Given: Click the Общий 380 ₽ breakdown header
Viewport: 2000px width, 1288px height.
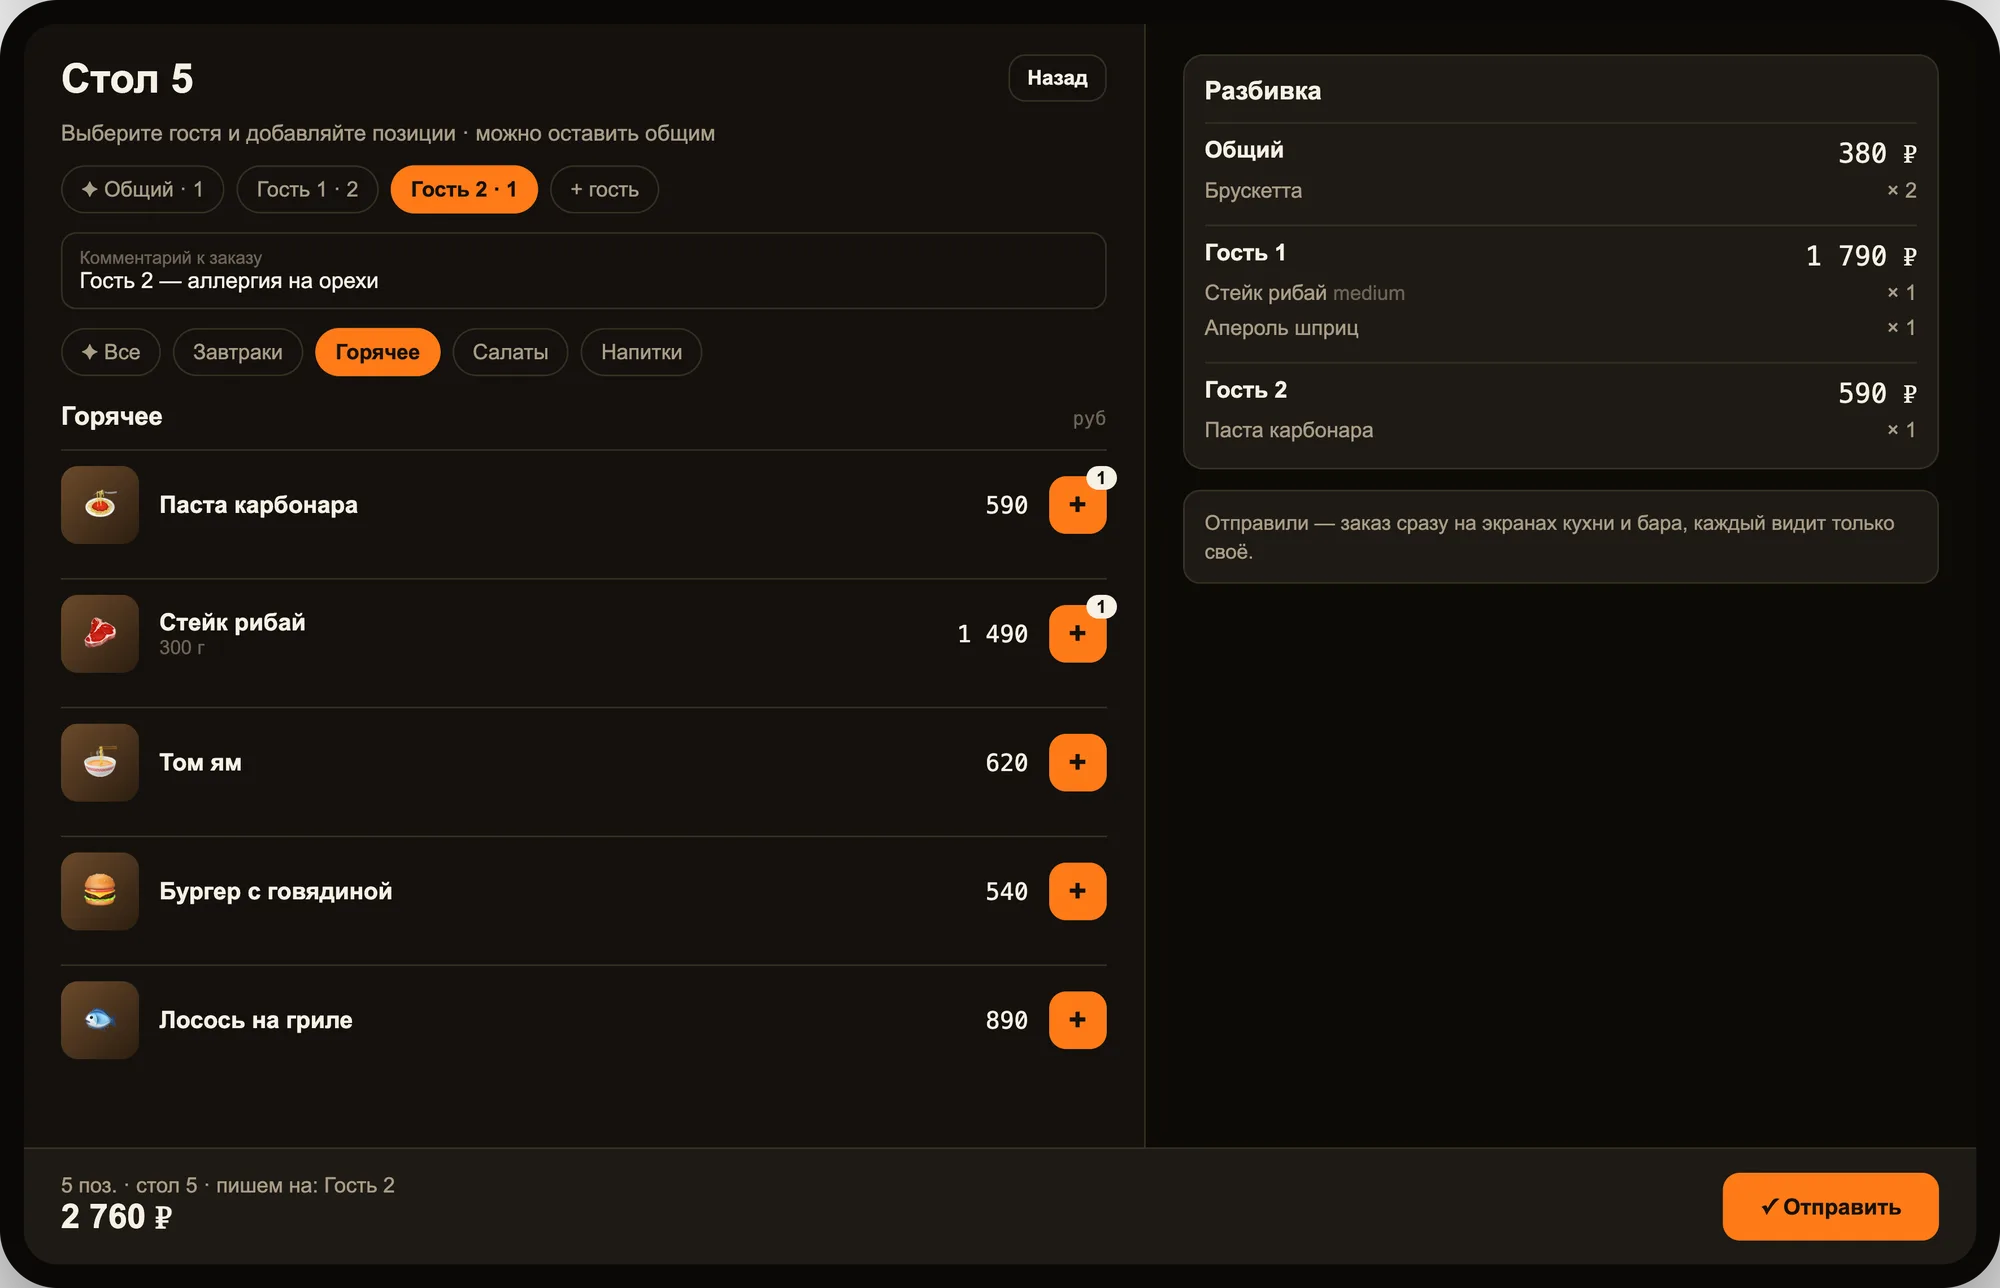Looking at the screenshot, I should pyautogui.click(x=1560, y=151).
